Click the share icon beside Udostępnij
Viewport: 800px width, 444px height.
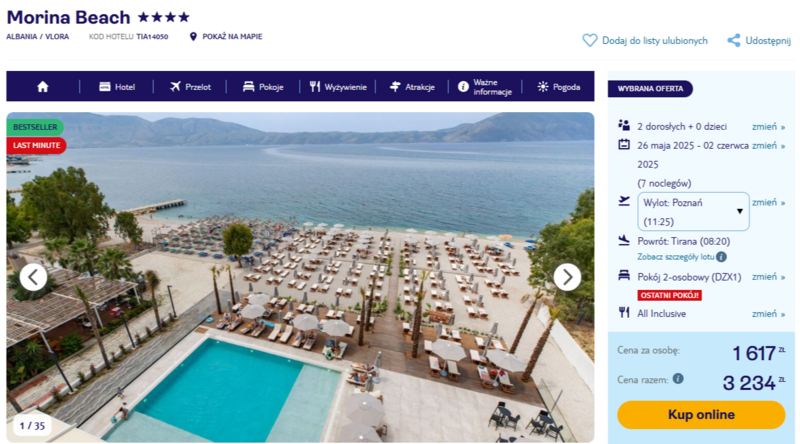(x=734, y=40)
